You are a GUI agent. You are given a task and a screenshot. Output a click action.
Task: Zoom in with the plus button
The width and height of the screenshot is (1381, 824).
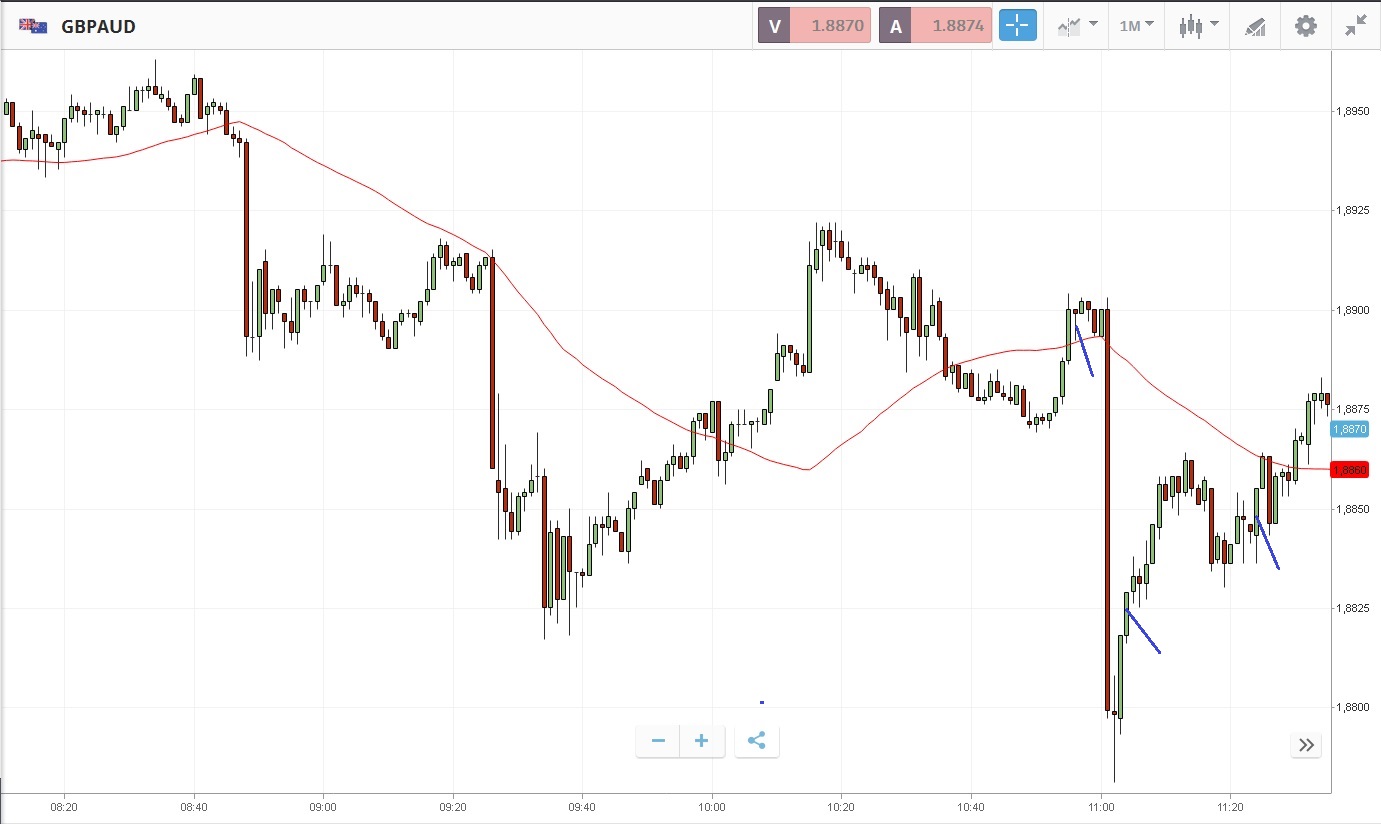(702, 741)
